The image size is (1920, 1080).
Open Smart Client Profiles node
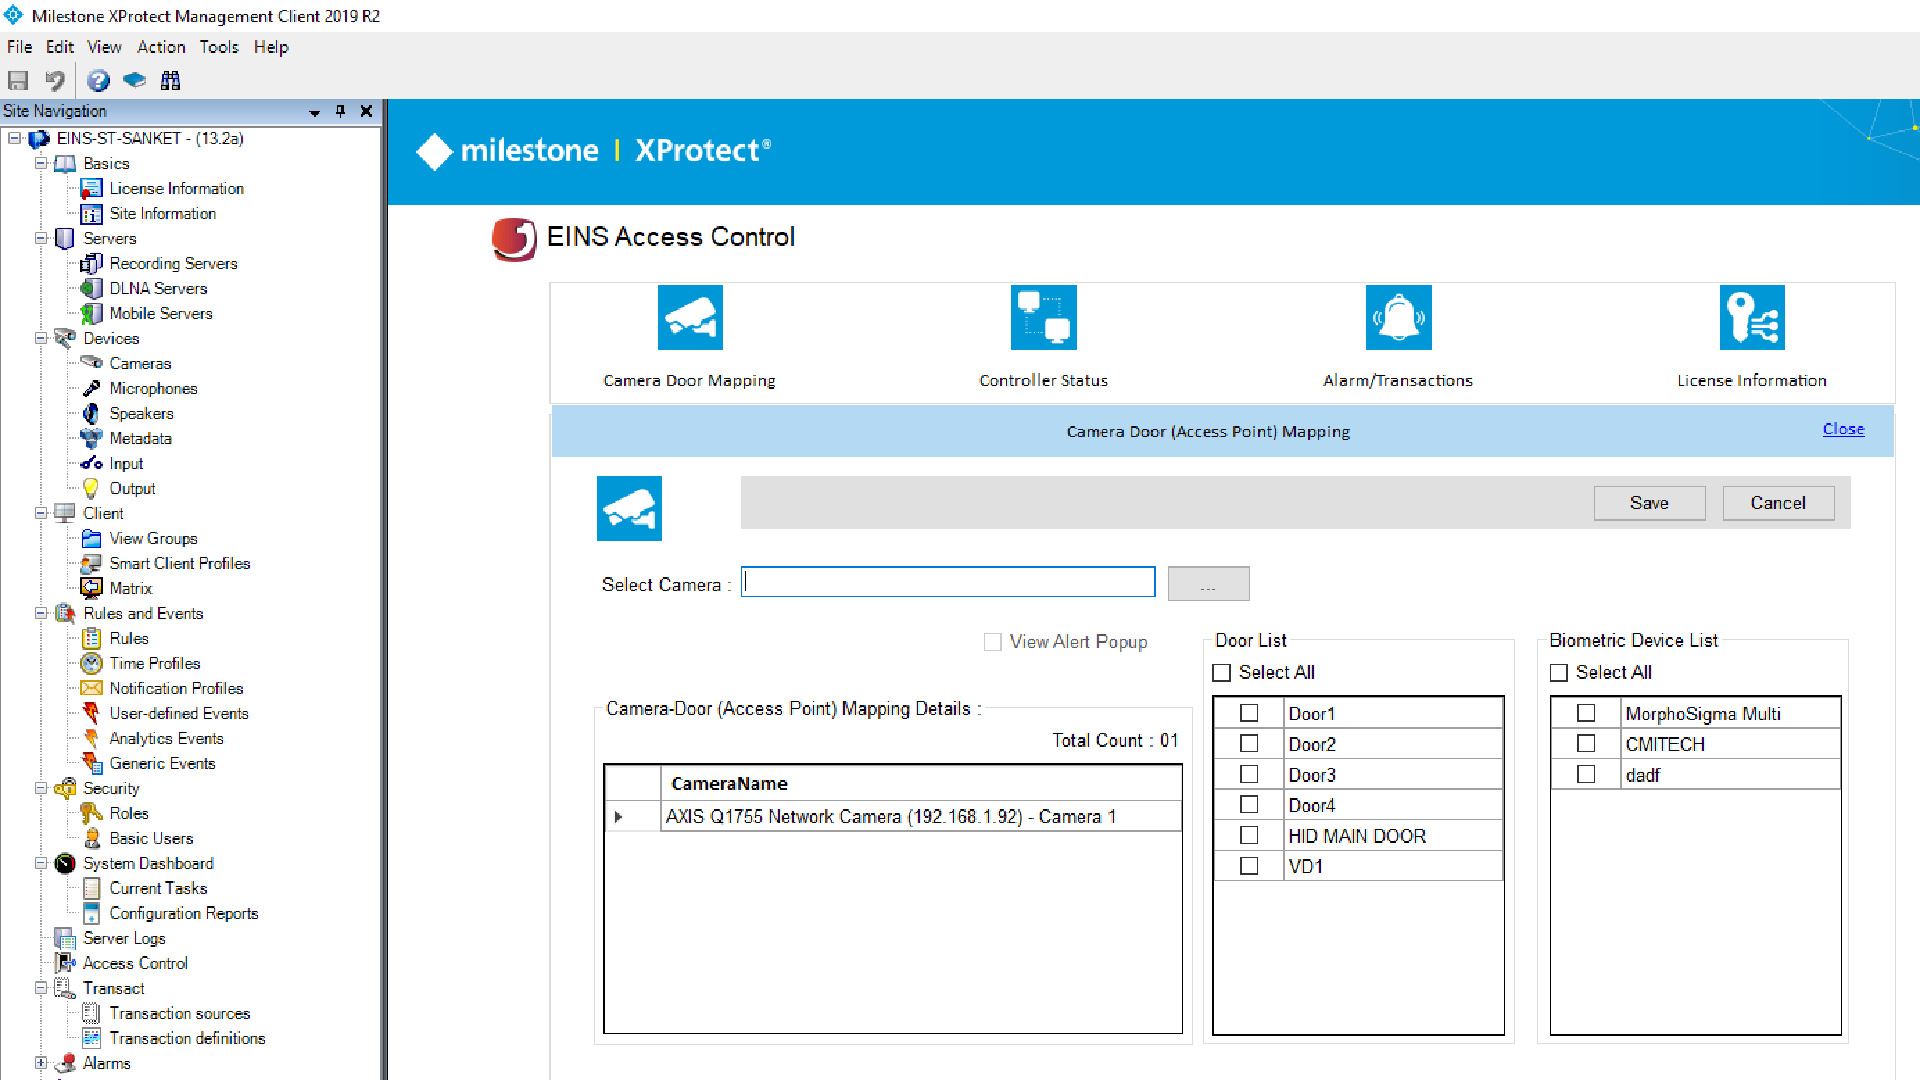coord(180,563)
